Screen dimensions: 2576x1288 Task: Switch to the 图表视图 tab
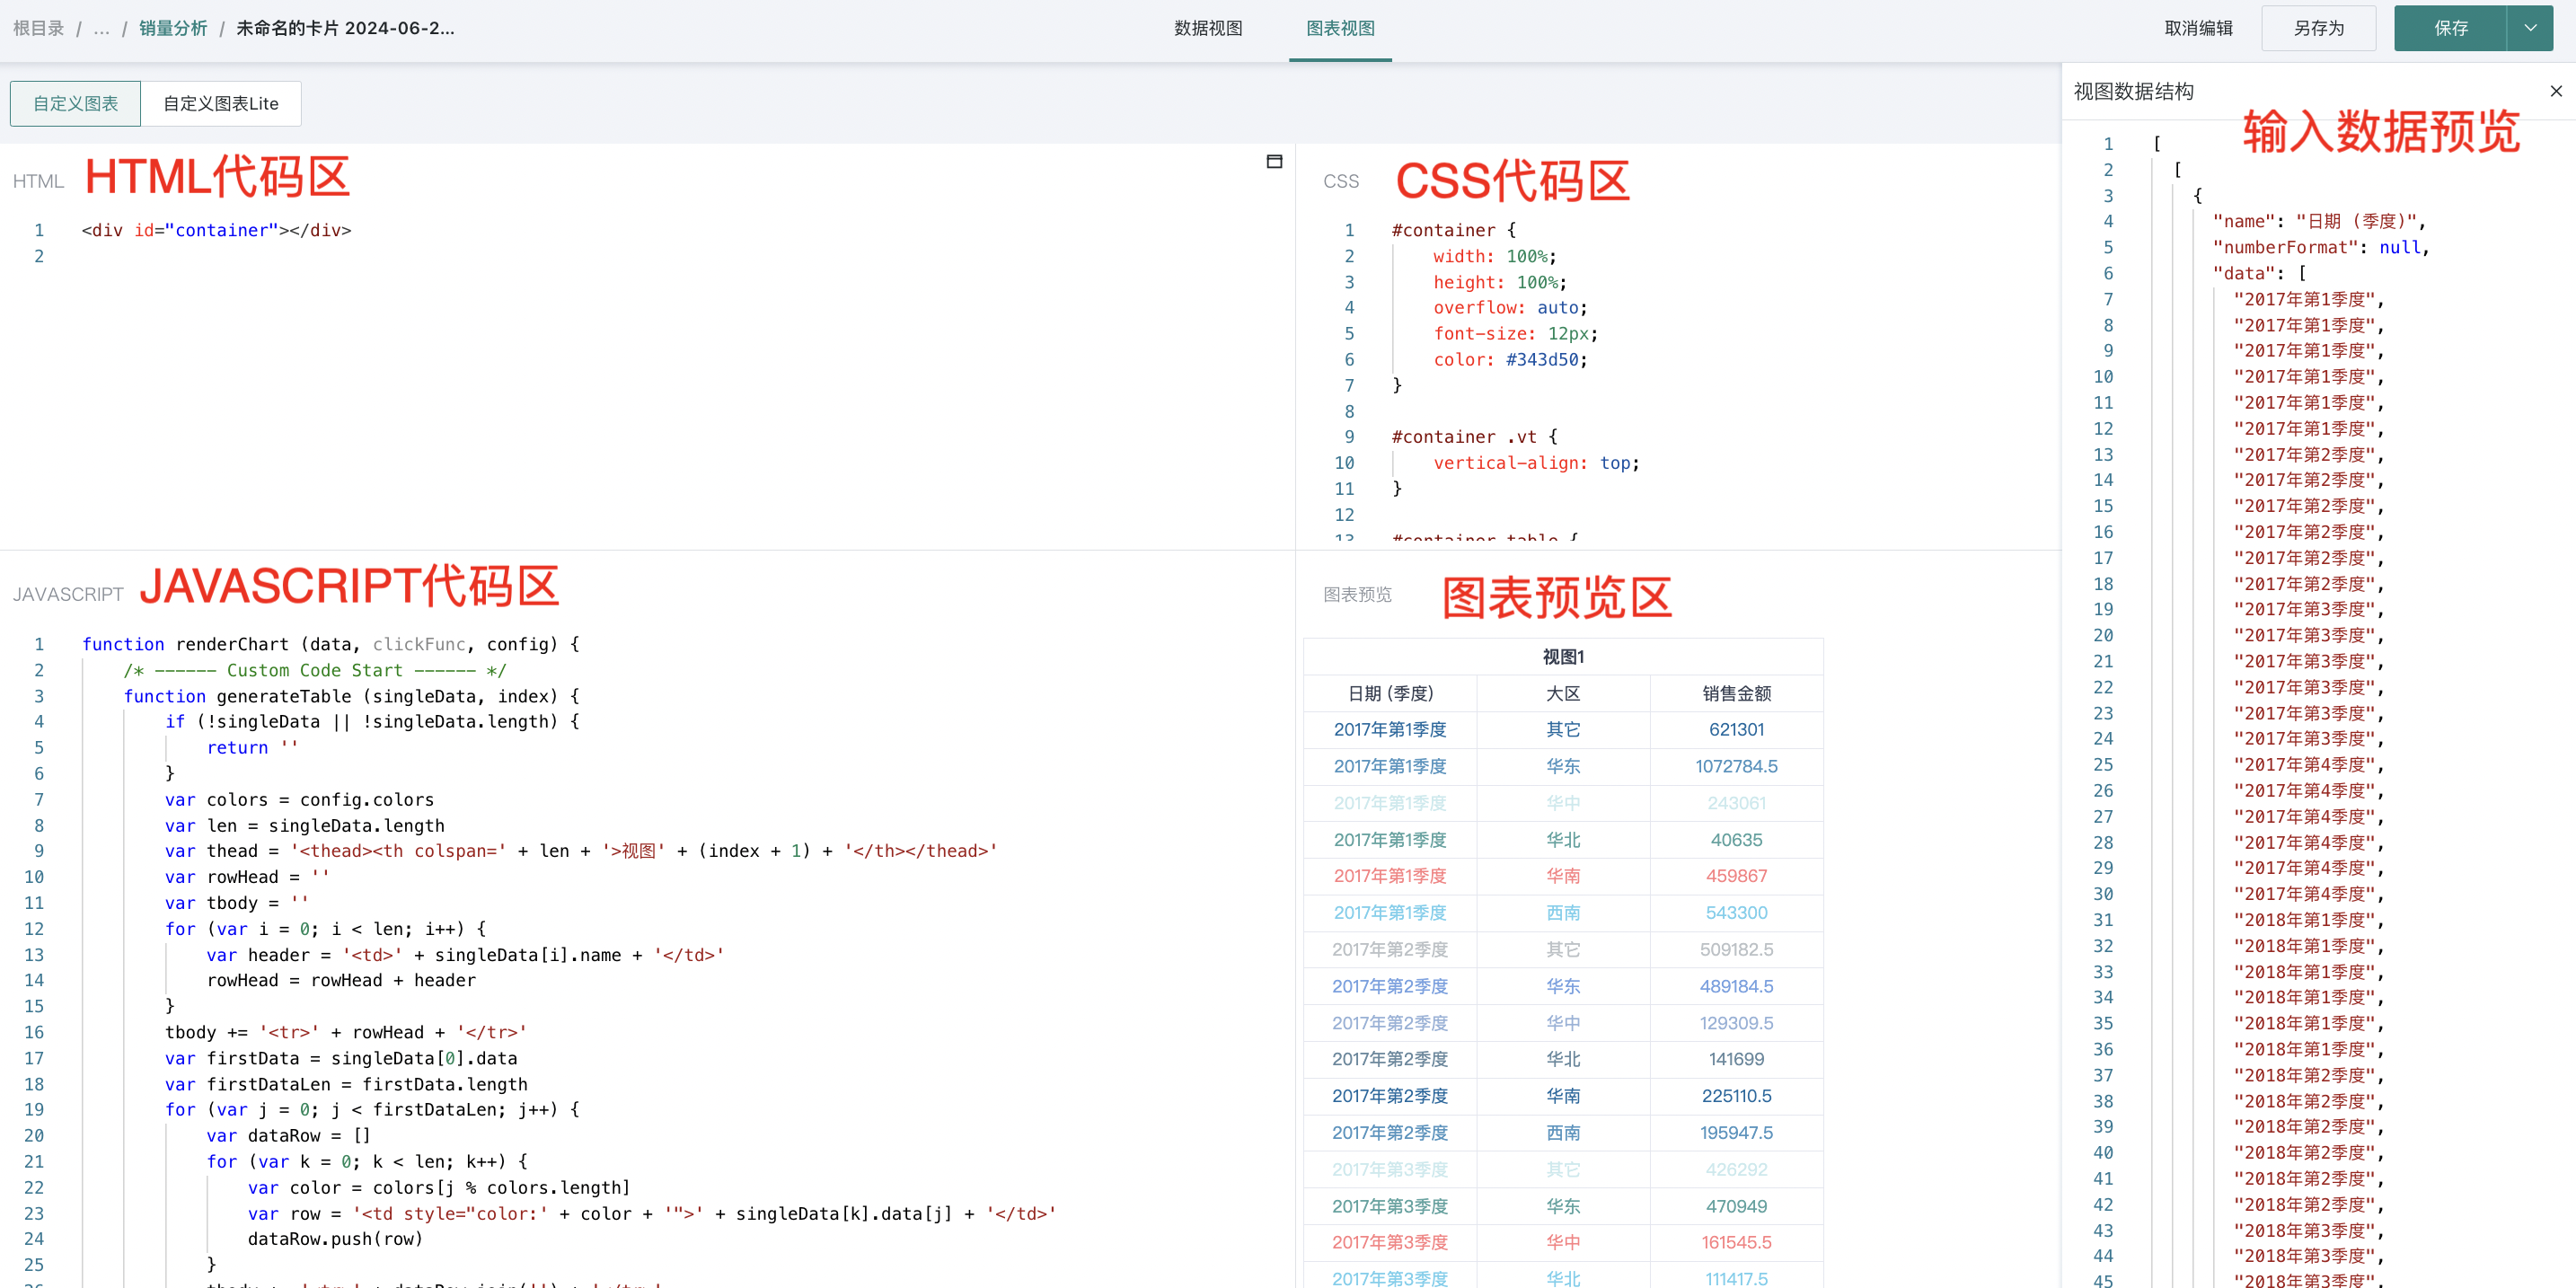(x=1340, y=28)
